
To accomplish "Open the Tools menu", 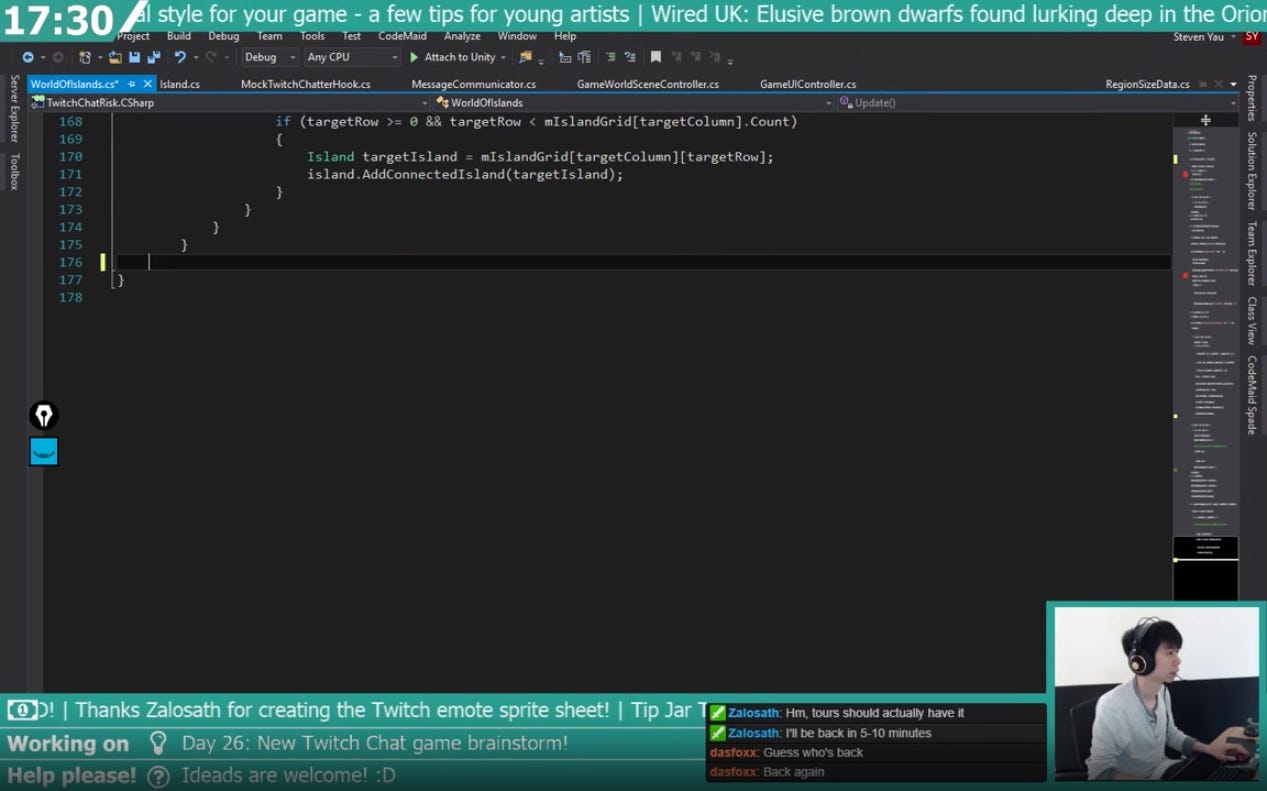I will tap(312, 36).
